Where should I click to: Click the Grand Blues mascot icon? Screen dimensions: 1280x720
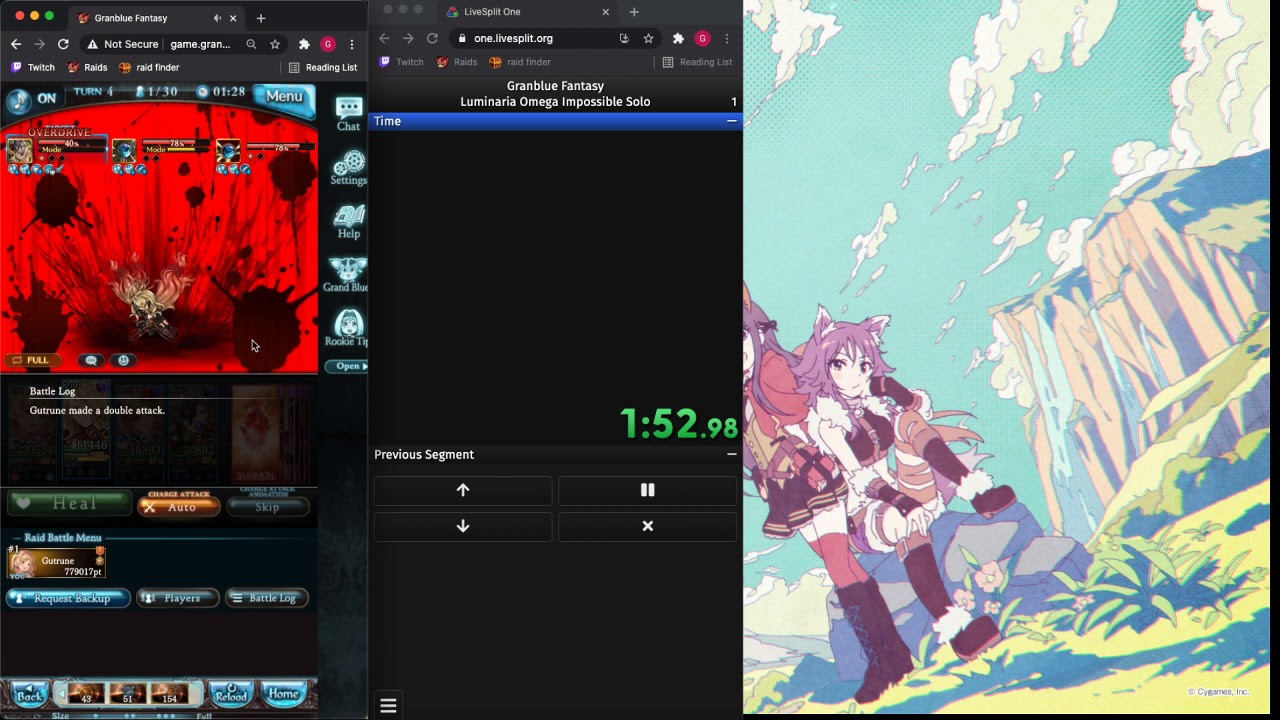point(347,275)
